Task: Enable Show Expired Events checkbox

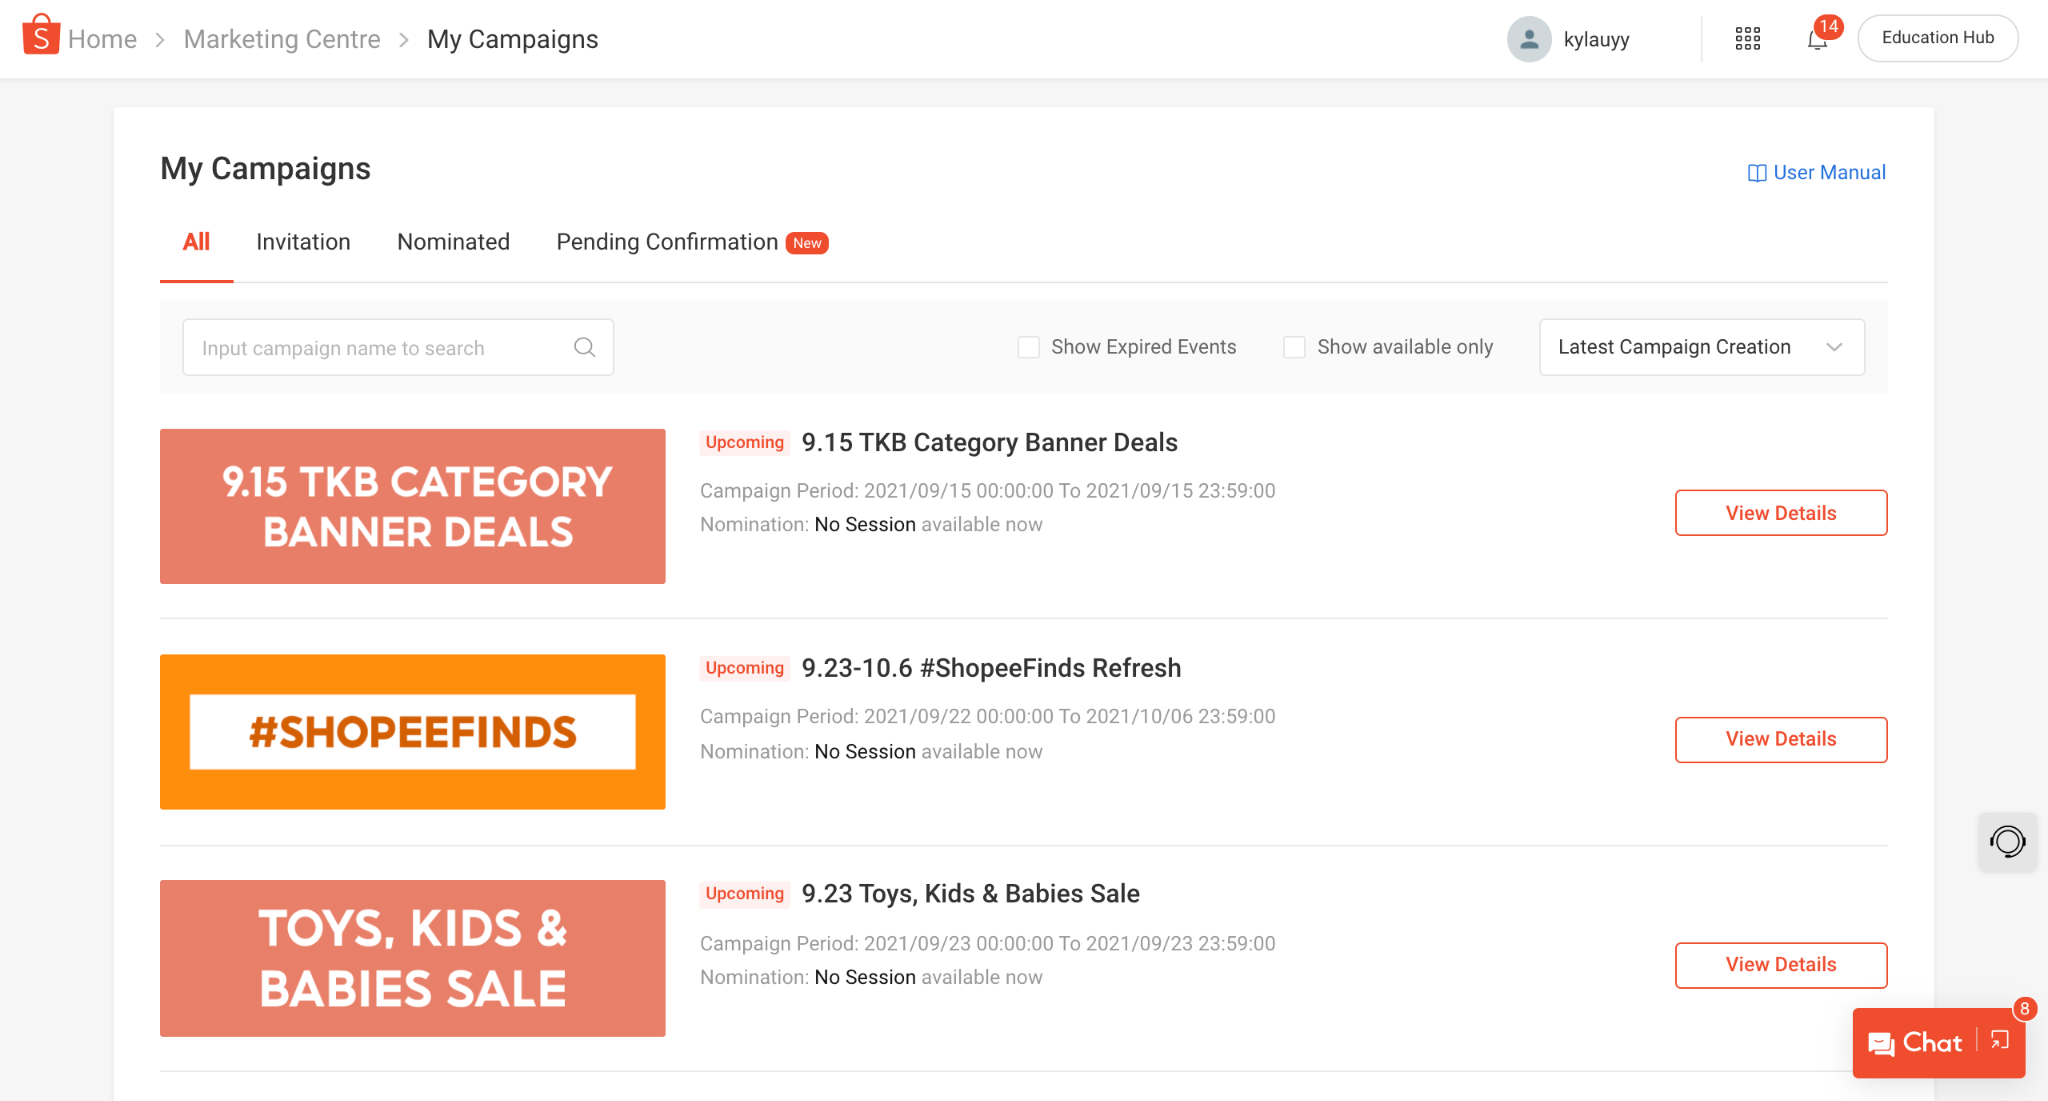Action: click(1028, 347)
